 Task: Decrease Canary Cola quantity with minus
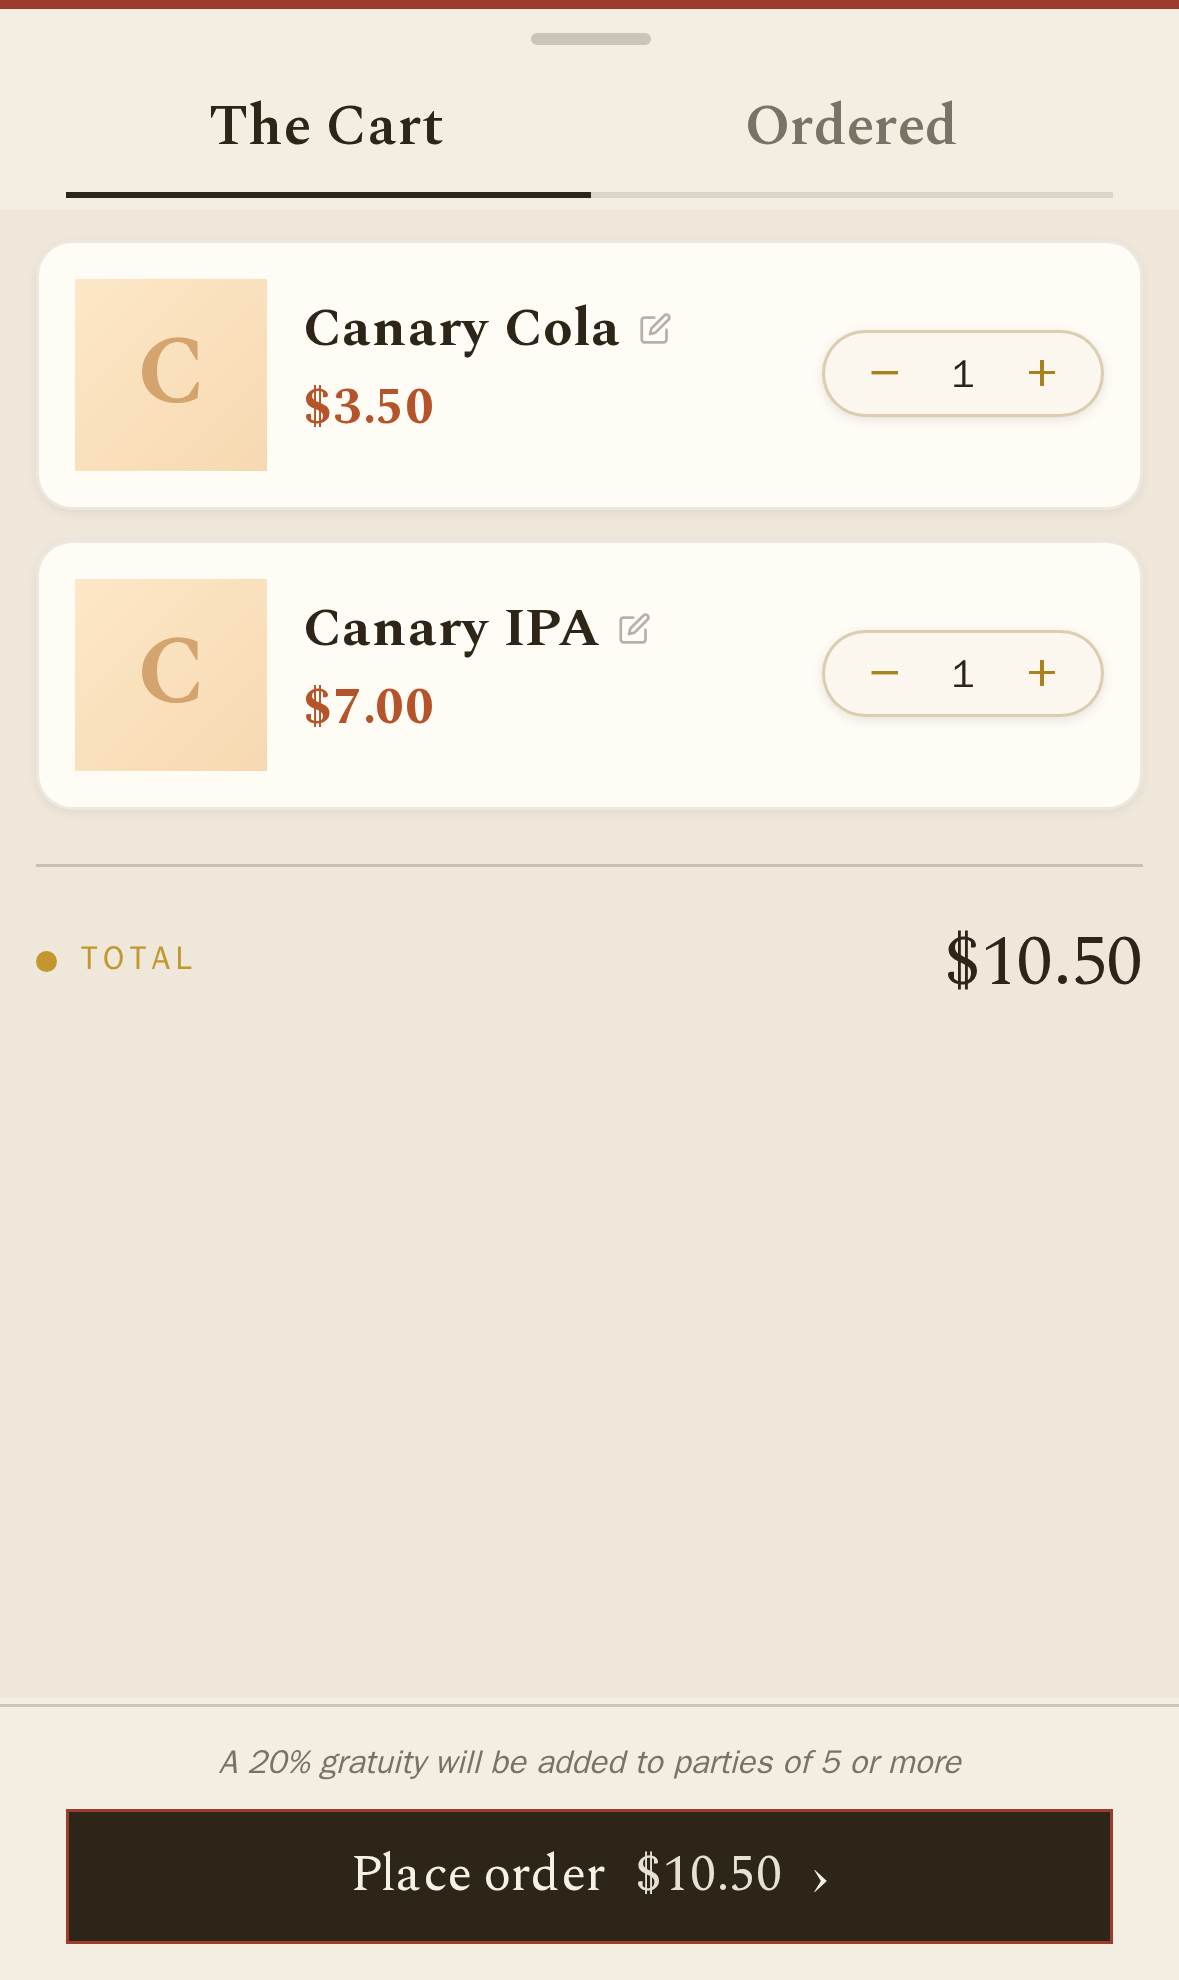[x=884, y=373]
